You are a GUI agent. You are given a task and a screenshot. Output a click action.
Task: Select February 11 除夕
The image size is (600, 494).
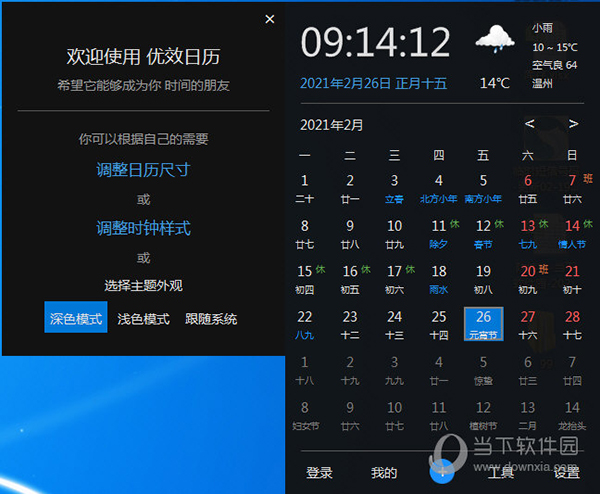(439, 234)
